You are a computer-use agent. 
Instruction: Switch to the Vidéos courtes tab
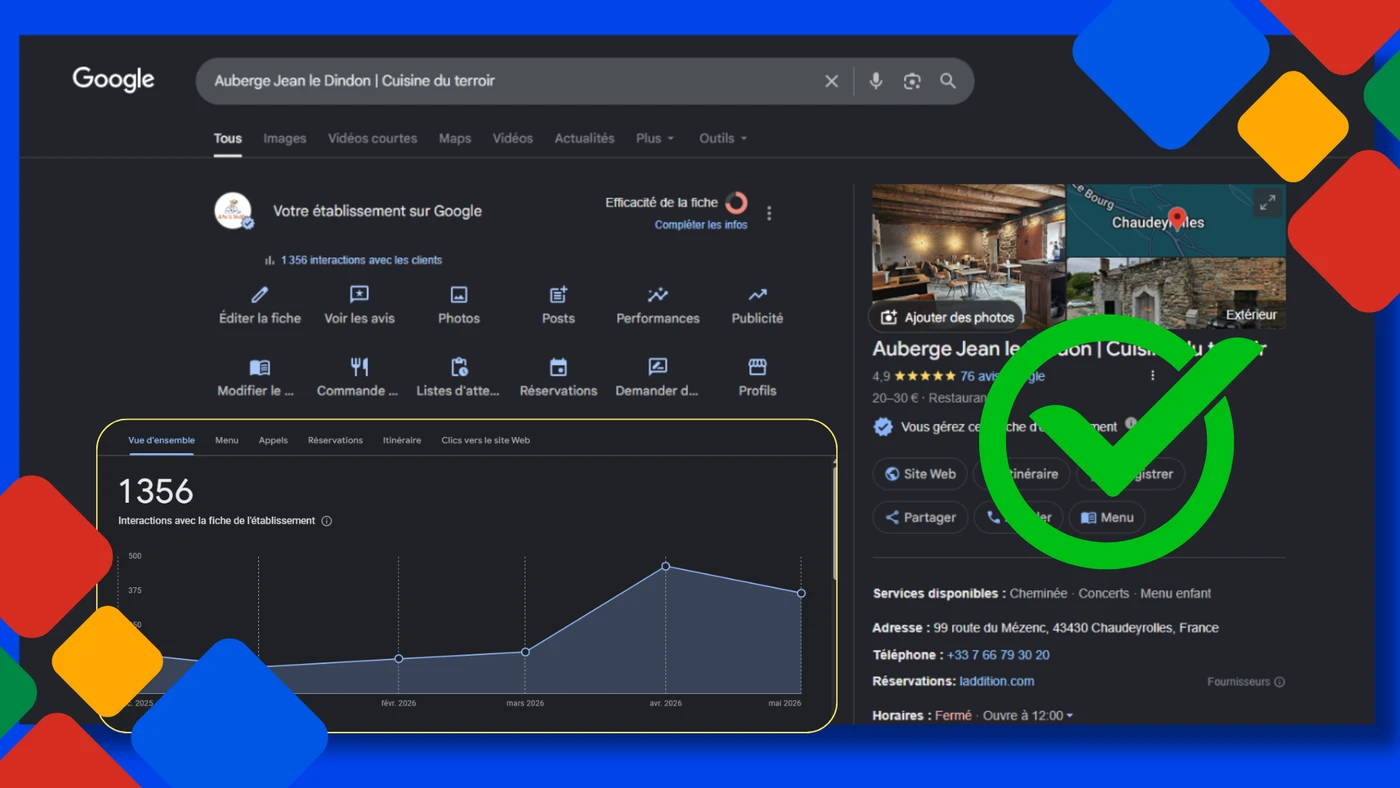click(373, 138)
